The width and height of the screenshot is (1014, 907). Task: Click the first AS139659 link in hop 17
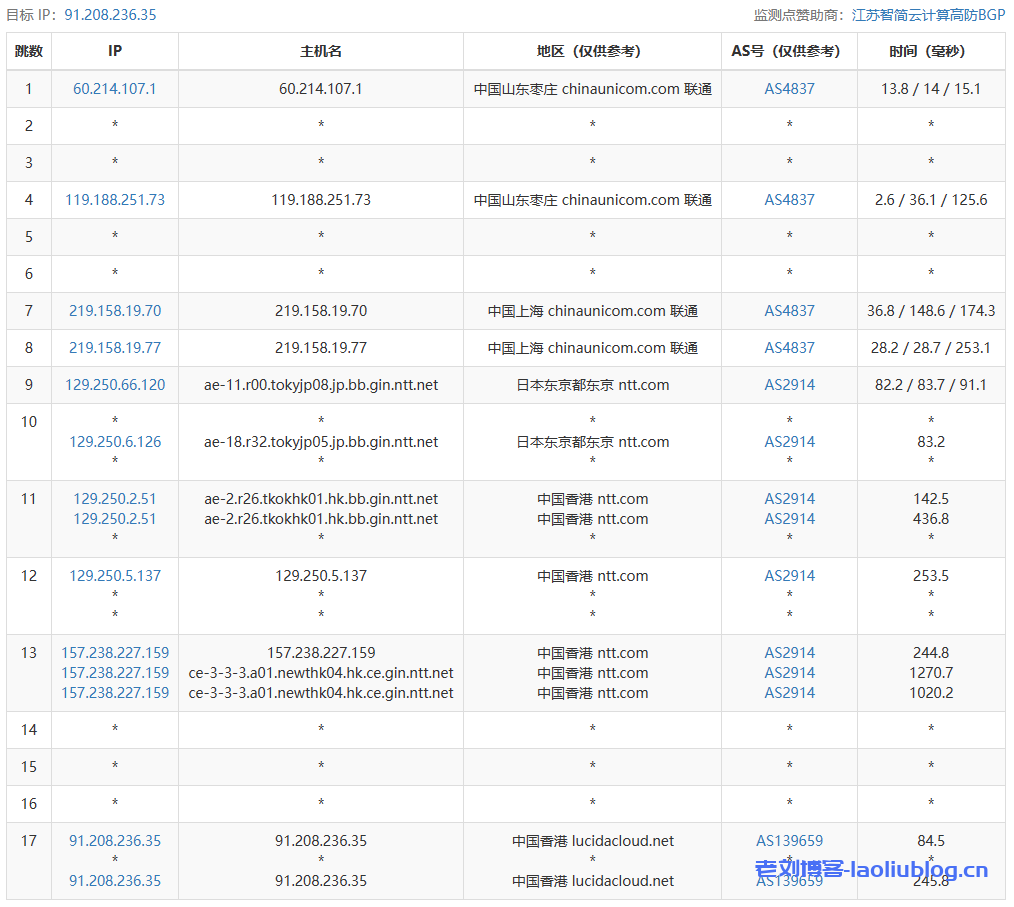point(789,841)
